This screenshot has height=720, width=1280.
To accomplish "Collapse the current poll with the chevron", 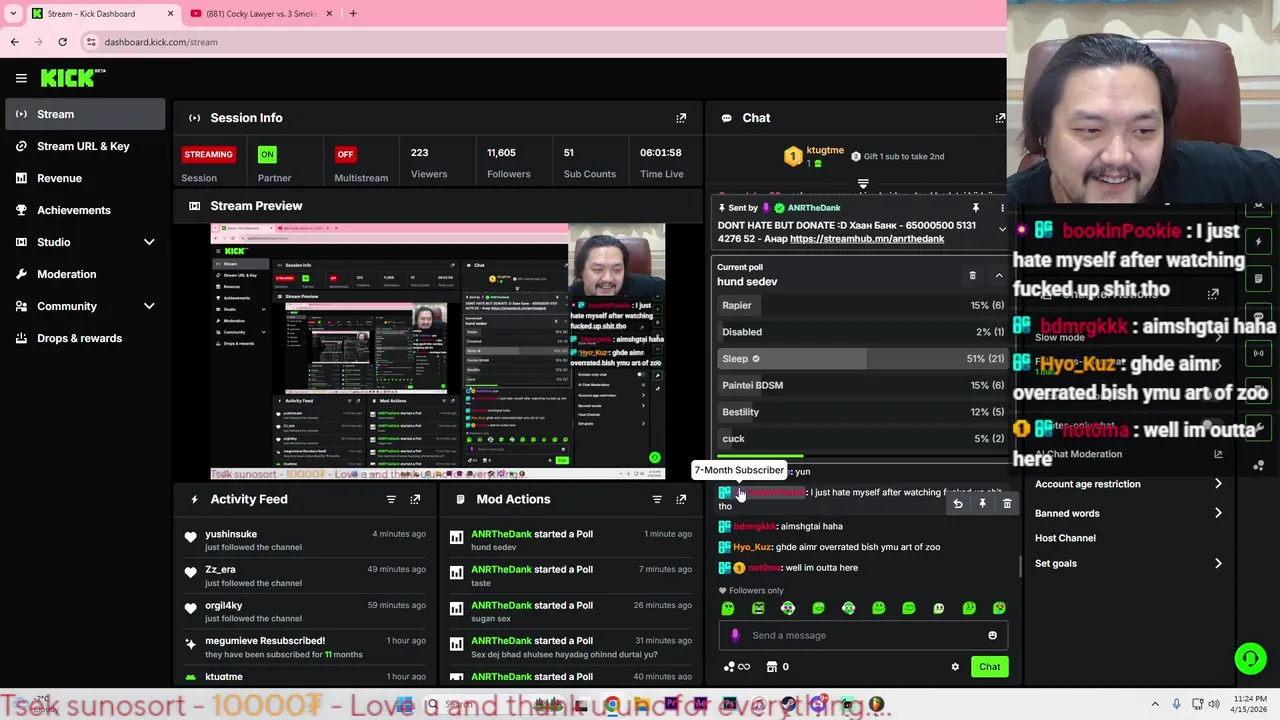I will click(x=999, y=275).
